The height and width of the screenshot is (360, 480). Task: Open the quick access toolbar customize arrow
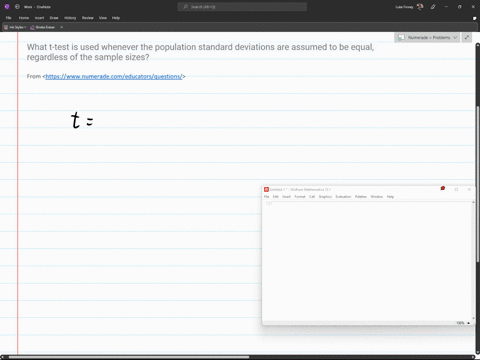(x=62, y=27)
